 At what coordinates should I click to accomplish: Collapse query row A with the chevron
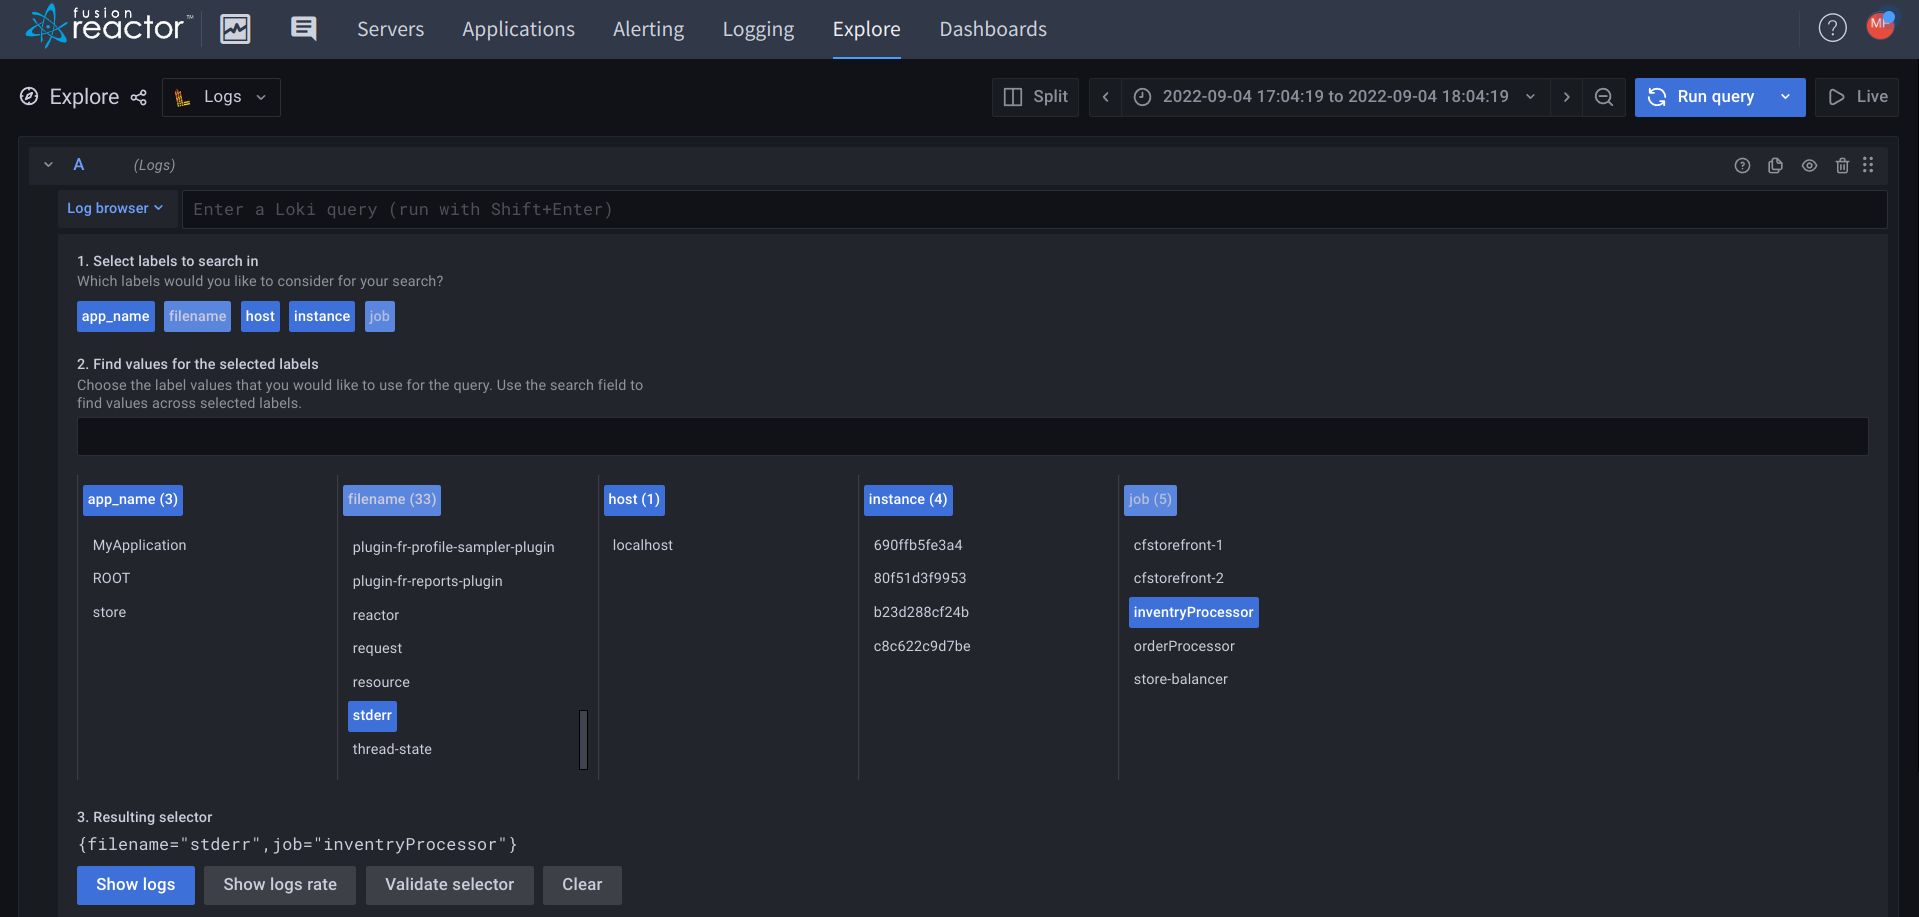pyautogui.click(x=47, y=164)
